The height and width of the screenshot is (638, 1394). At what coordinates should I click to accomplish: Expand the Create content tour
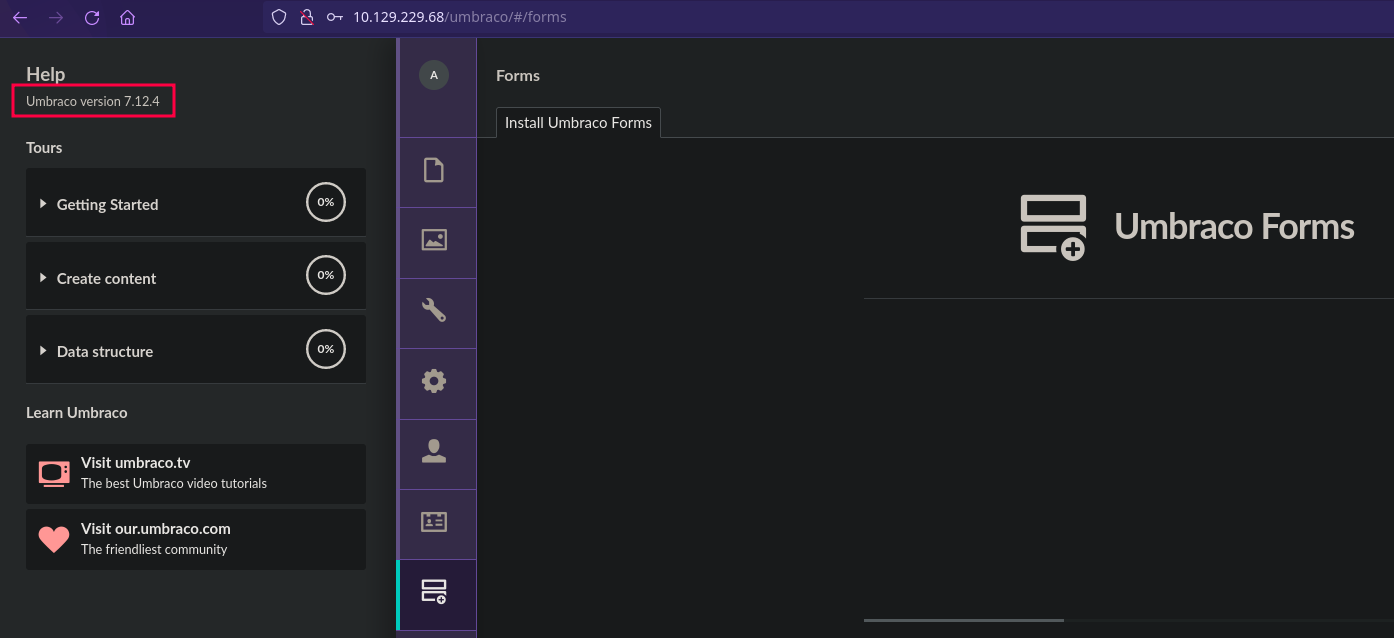coord(106,278)
